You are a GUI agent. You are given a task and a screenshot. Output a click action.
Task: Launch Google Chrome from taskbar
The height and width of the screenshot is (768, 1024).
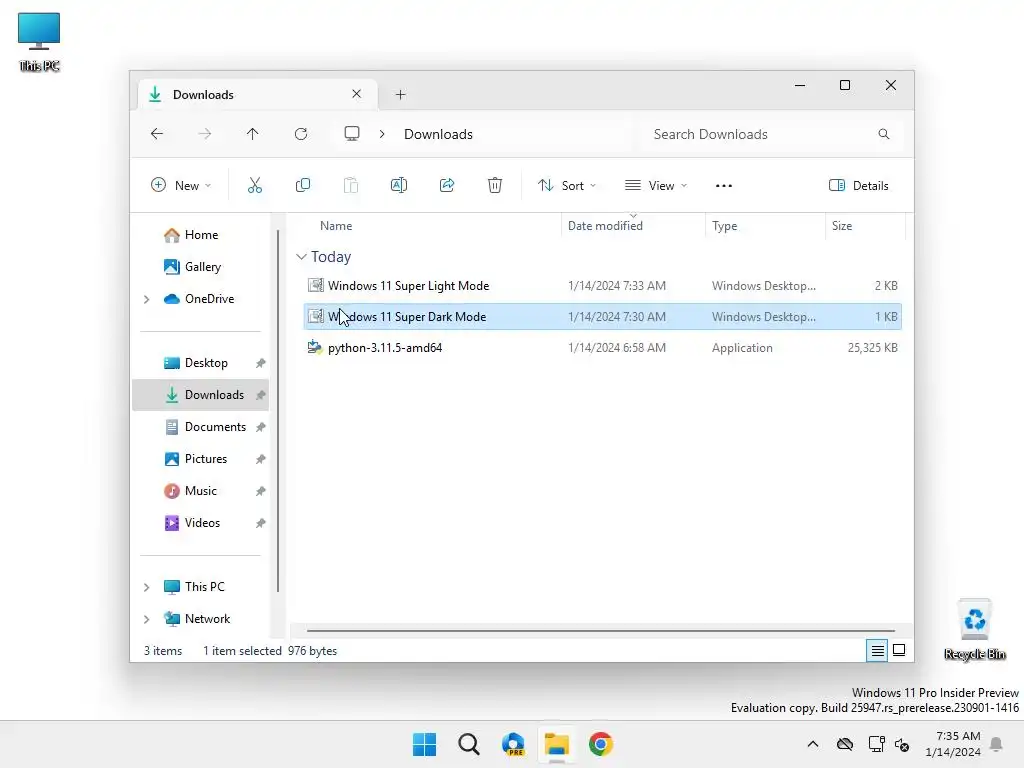click(601, 744)
